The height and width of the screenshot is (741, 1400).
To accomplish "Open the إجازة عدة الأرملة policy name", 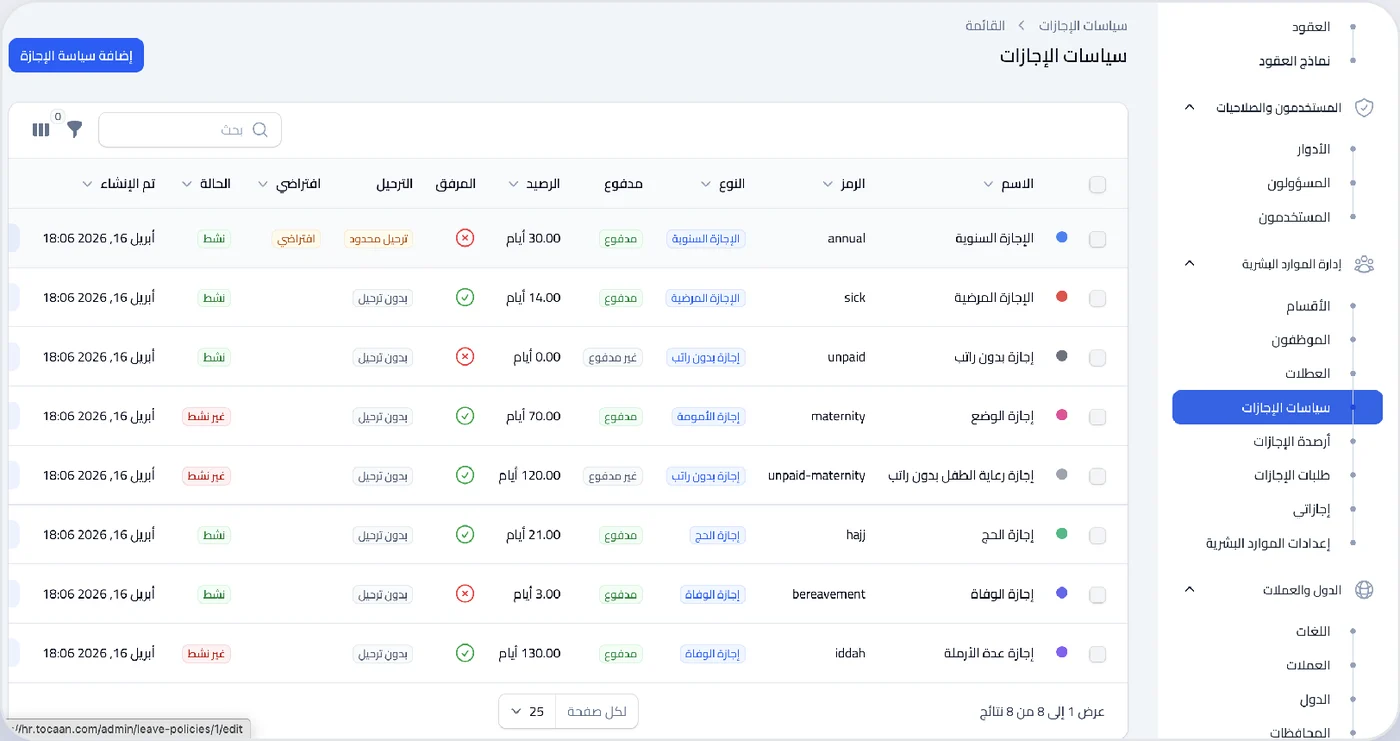I will click(989, 653).
